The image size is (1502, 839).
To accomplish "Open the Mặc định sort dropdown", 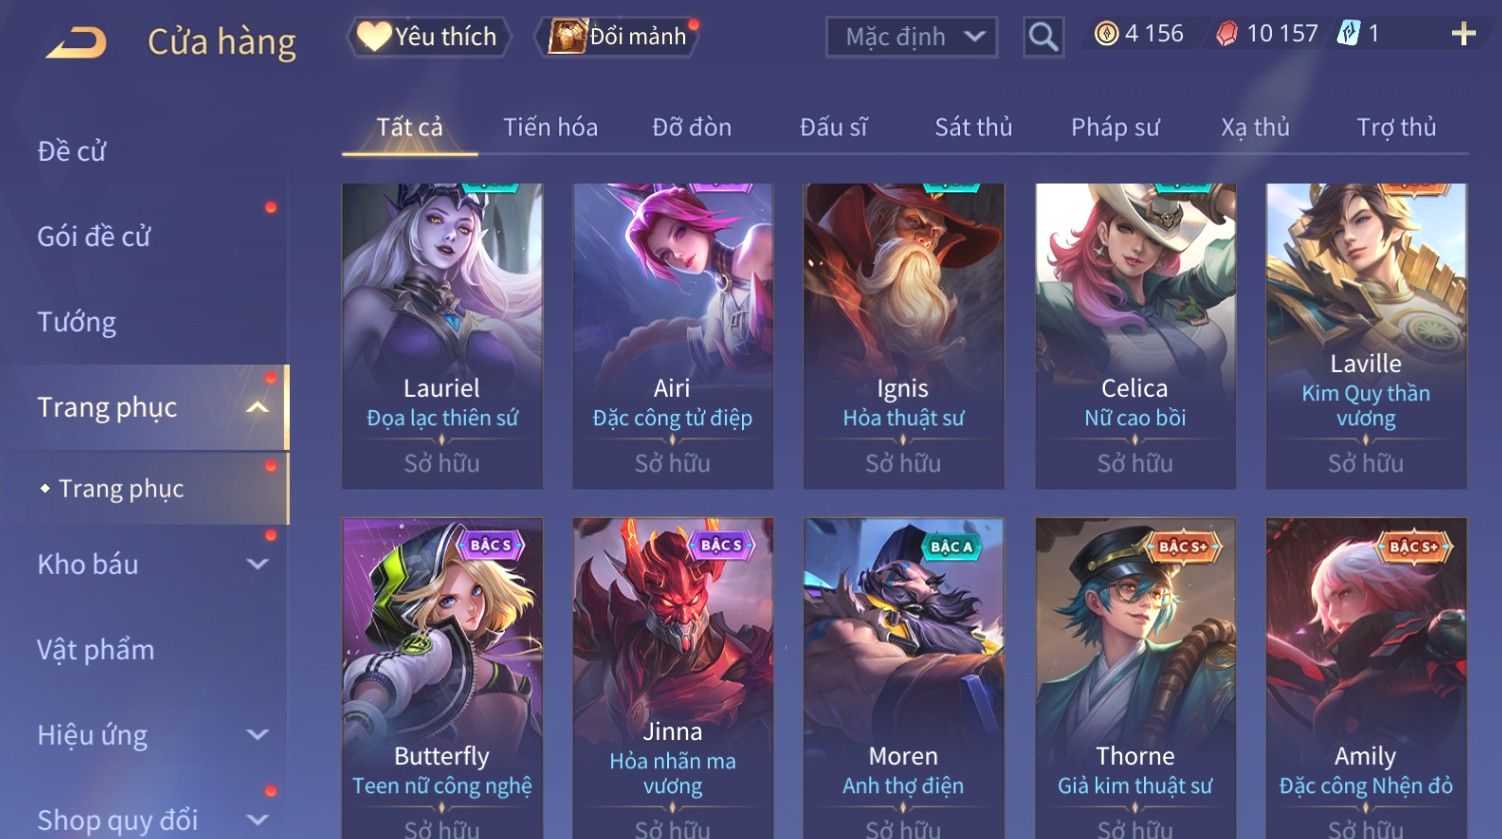I will tap(911, 38).
